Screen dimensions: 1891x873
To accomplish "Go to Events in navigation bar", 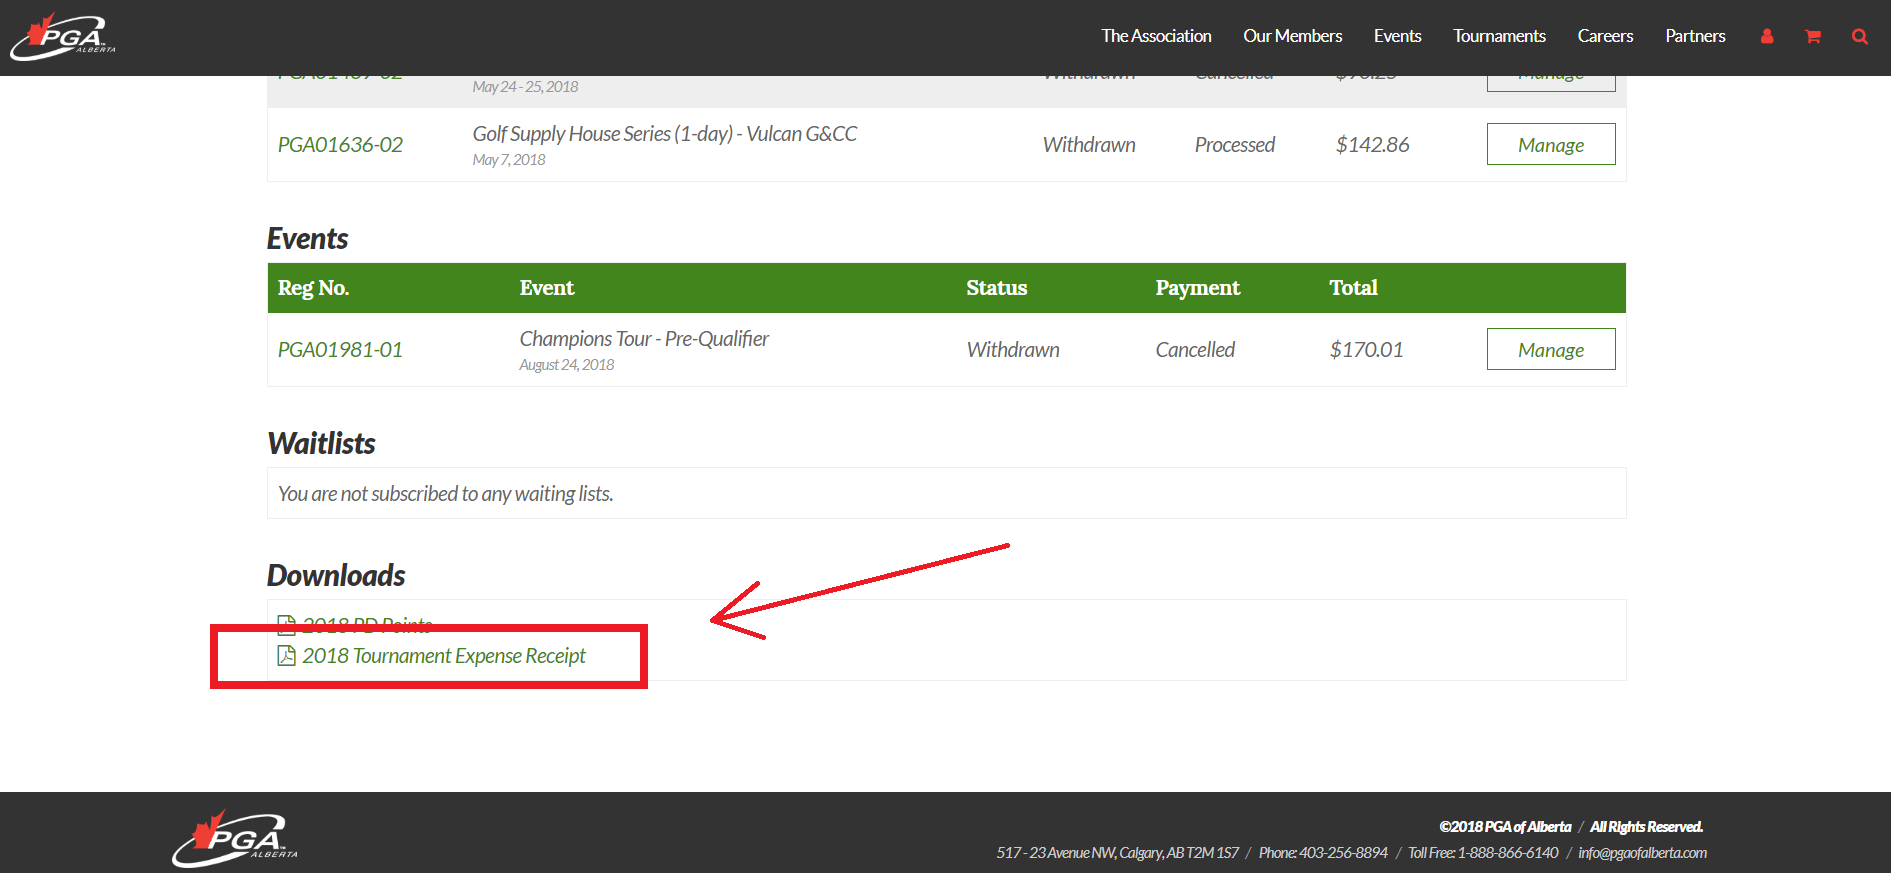I will click(x=1397, y=36).
